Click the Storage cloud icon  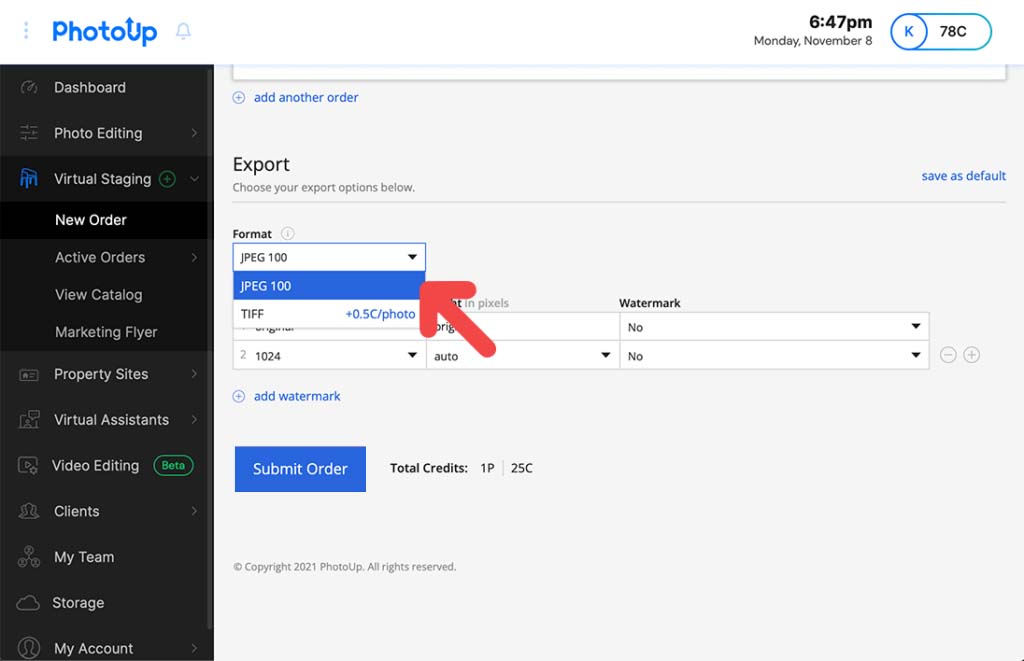tap(29, 603)
